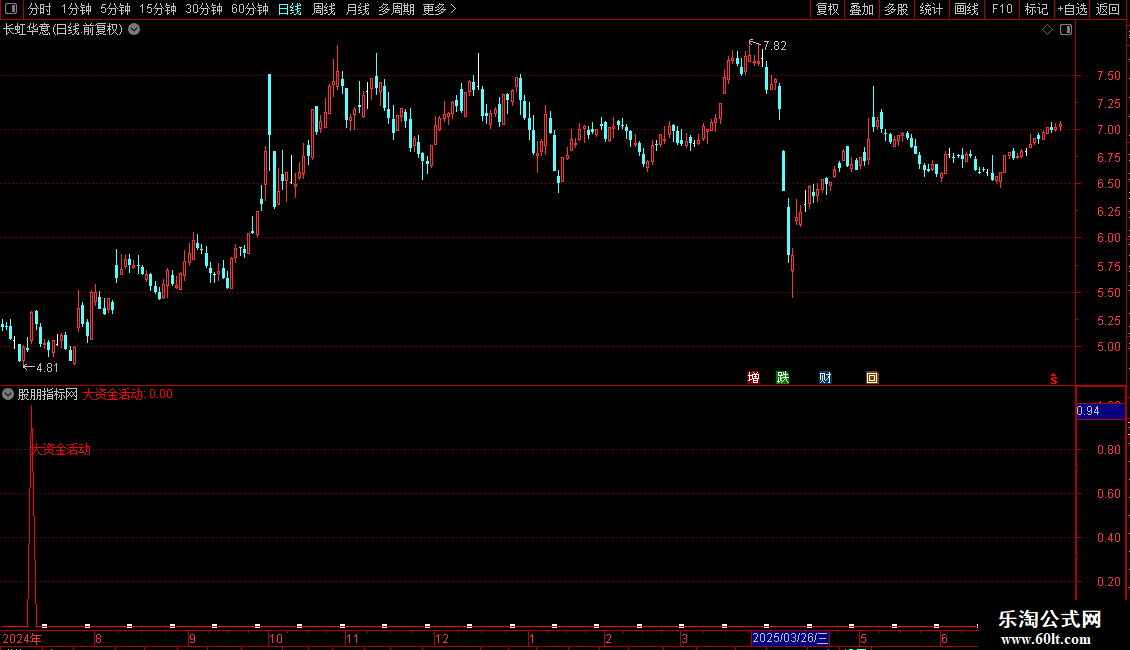Click the 大资金活动: 0.00 readout

point(128,394)
